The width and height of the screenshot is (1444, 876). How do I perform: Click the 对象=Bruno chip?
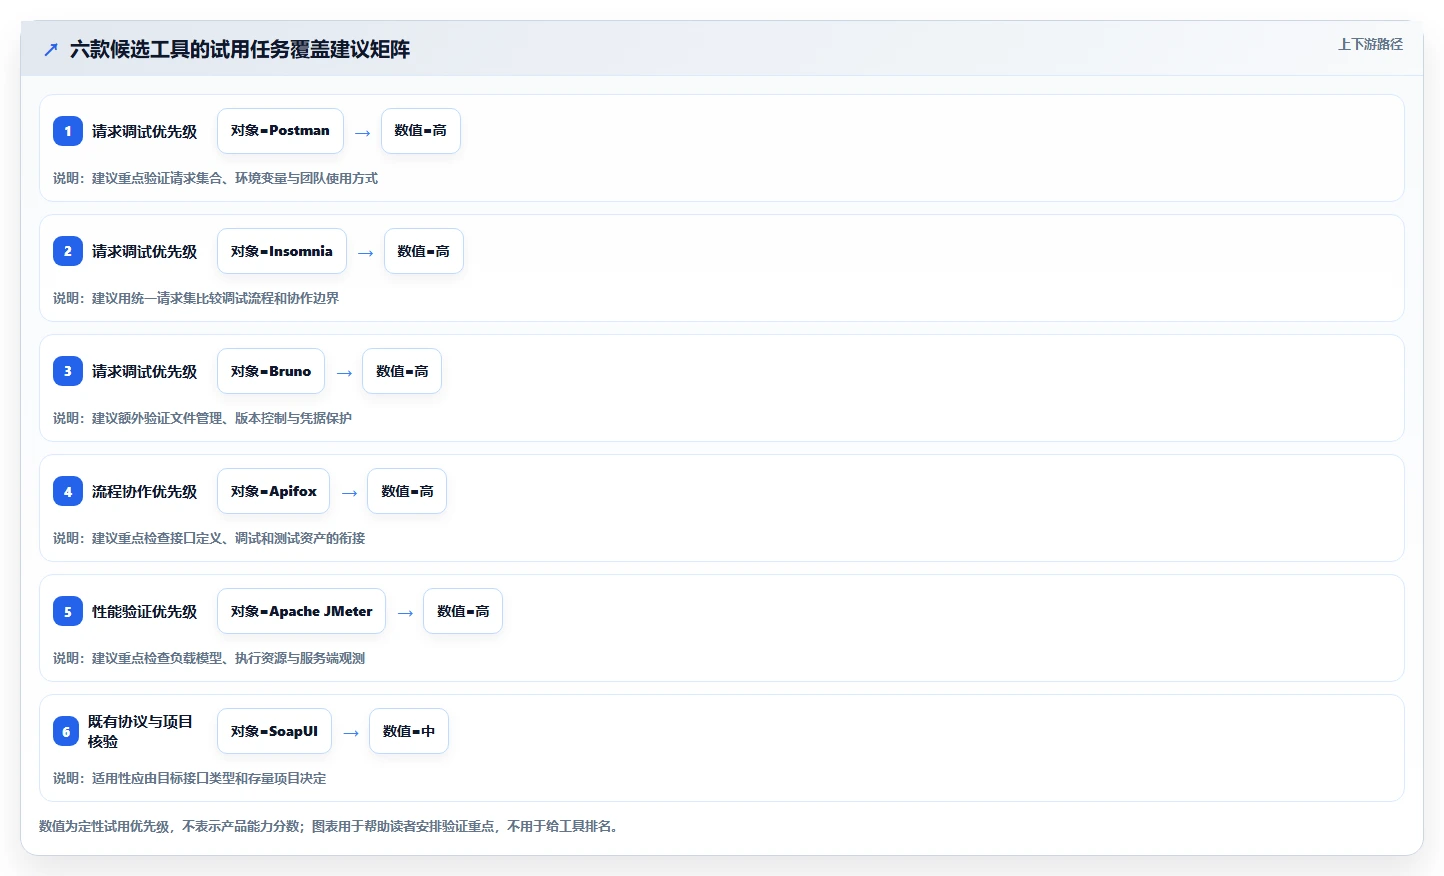(271, 371)
